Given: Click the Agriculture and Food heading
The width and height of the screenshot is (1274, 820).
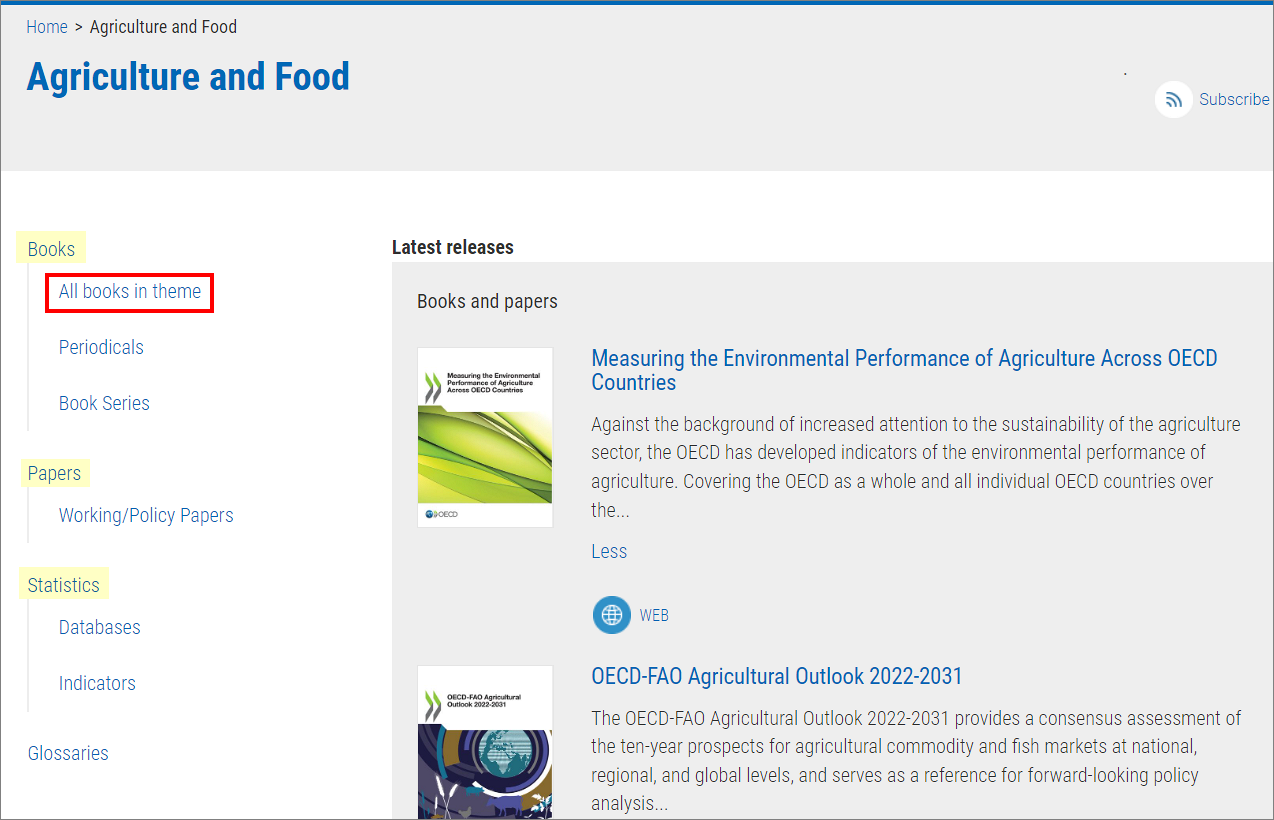Looking at the screenshot, I should (188, 77).
